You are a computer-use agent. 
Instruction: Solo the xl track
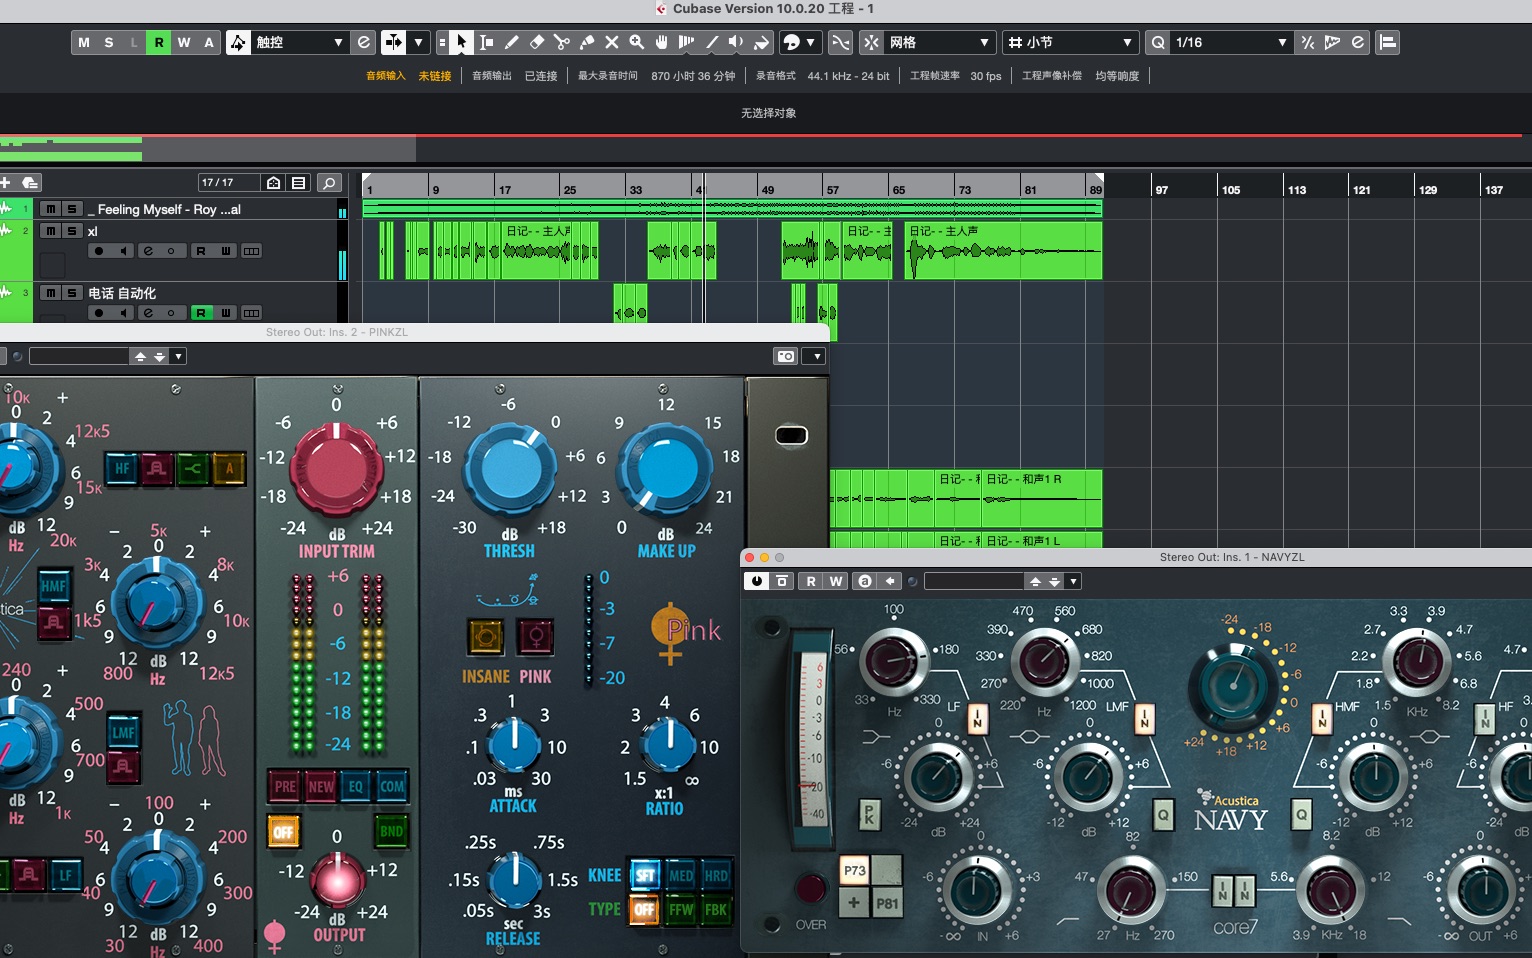(x=72, y=231)
